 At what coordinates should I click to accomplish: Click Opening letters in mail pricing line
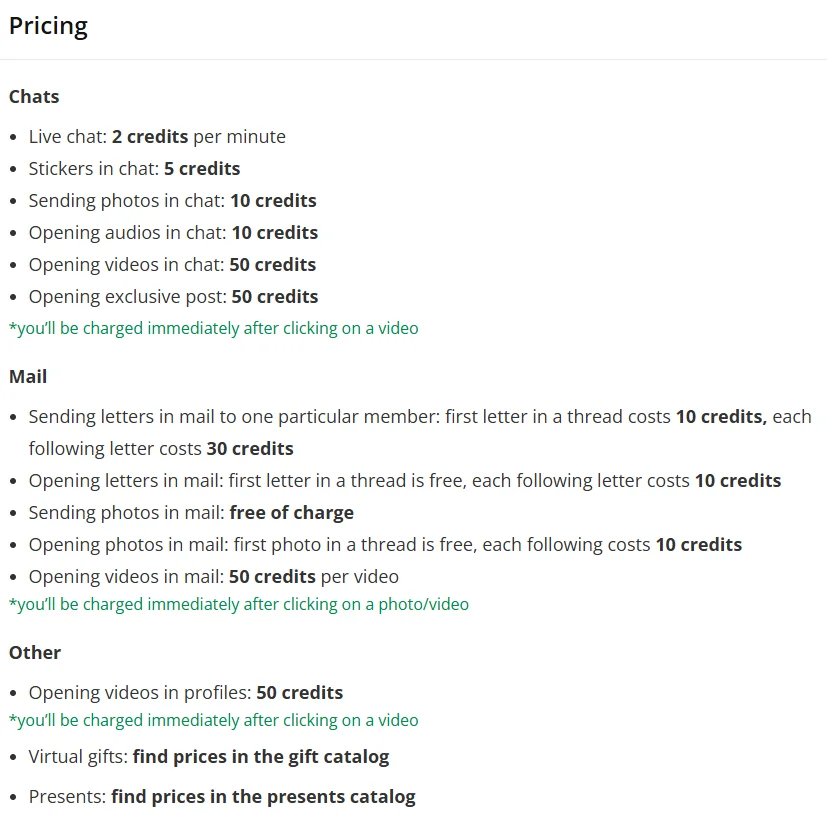click(405, 481)
